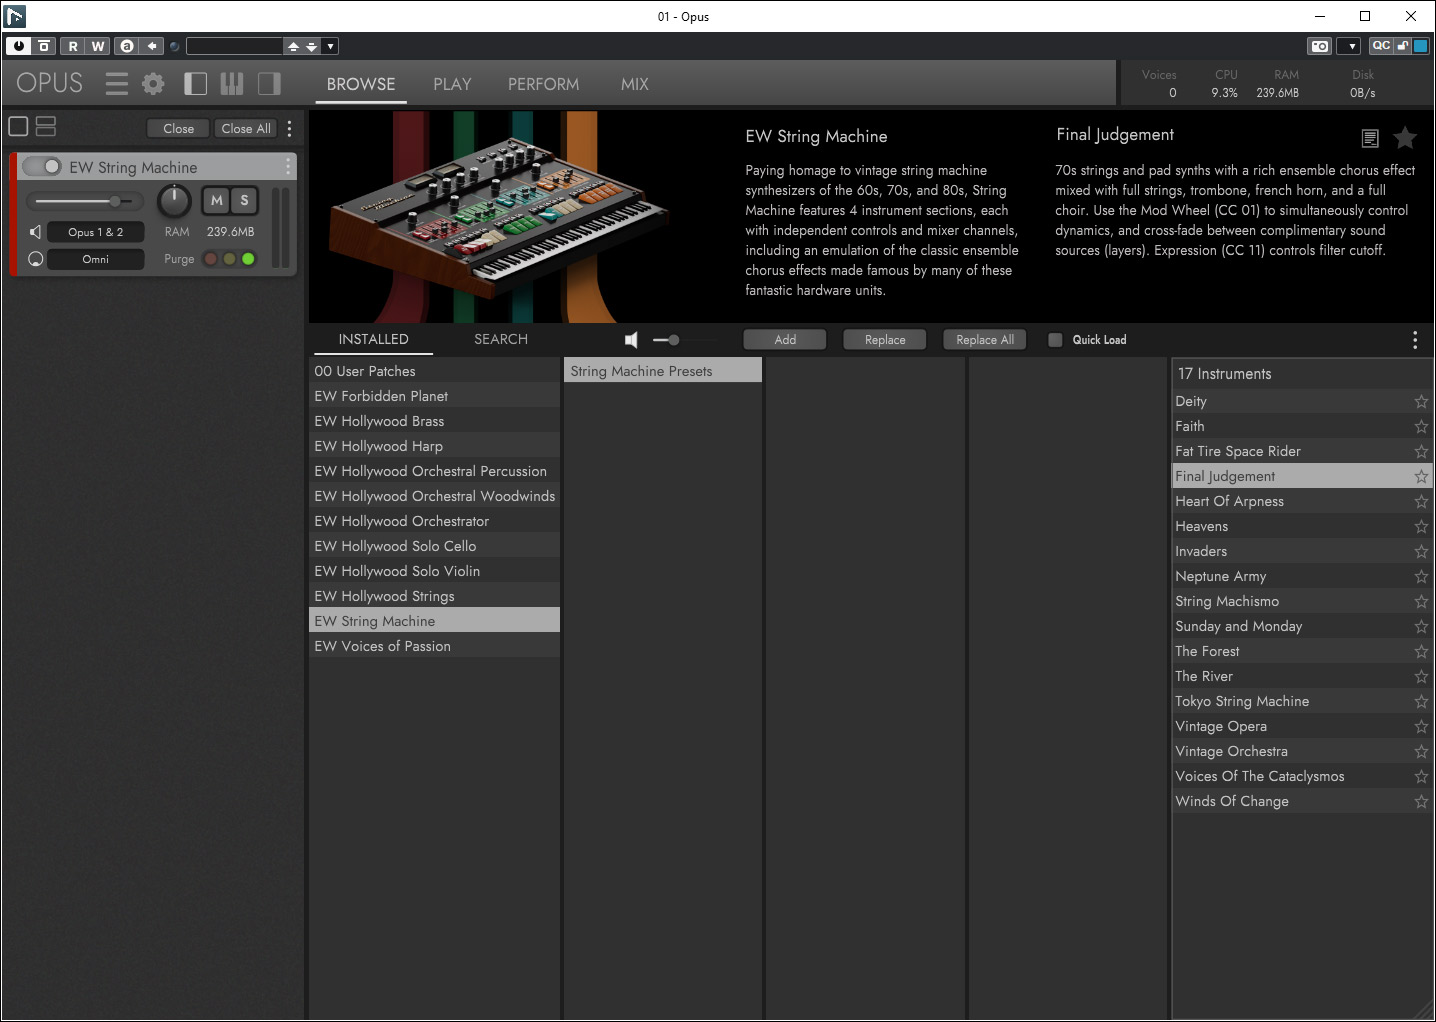The width and height of the screenshot is (1436, 1022).
Task: Mute the EW String Machine instrument
Action: (x=216, y=200)
